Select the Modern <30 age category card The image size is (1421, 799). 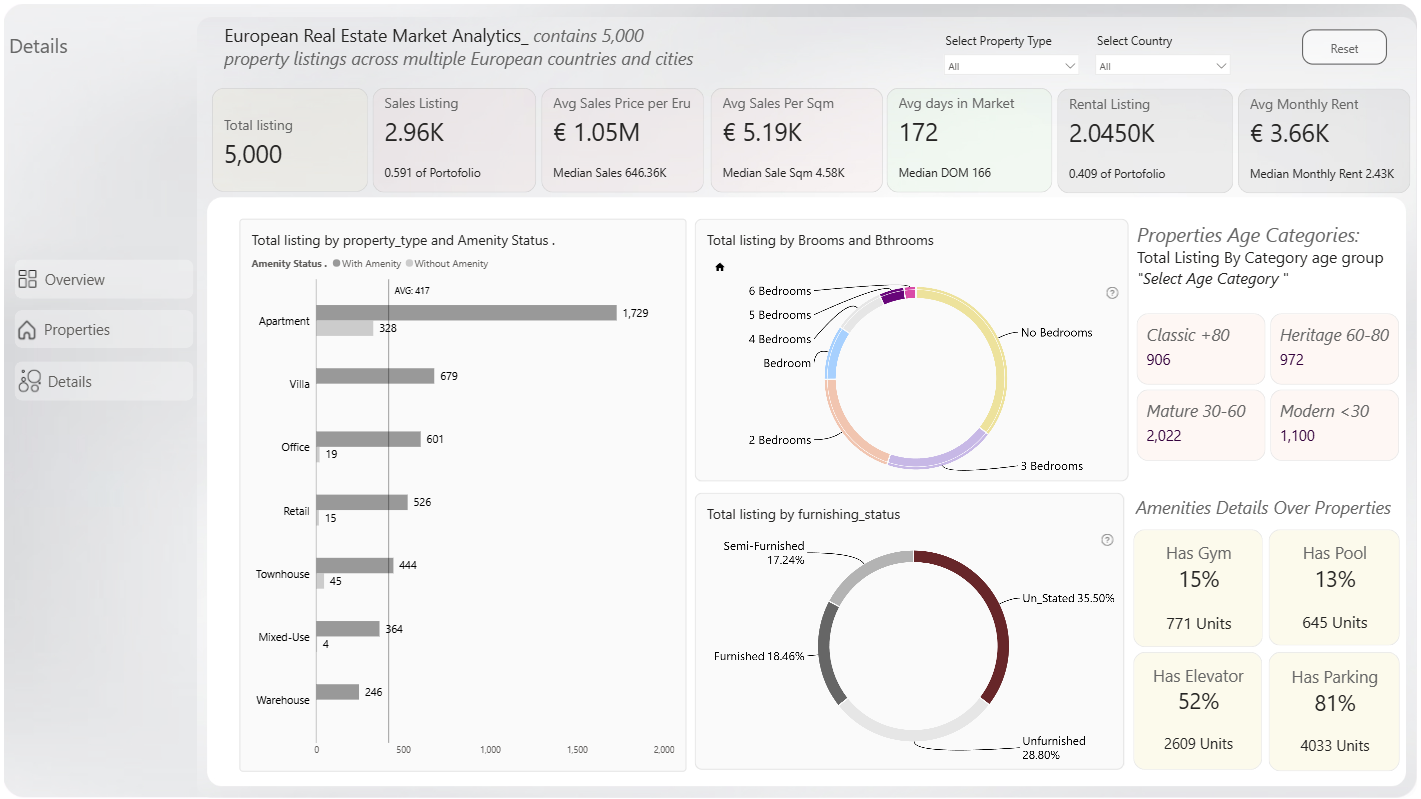(1334, 425)
